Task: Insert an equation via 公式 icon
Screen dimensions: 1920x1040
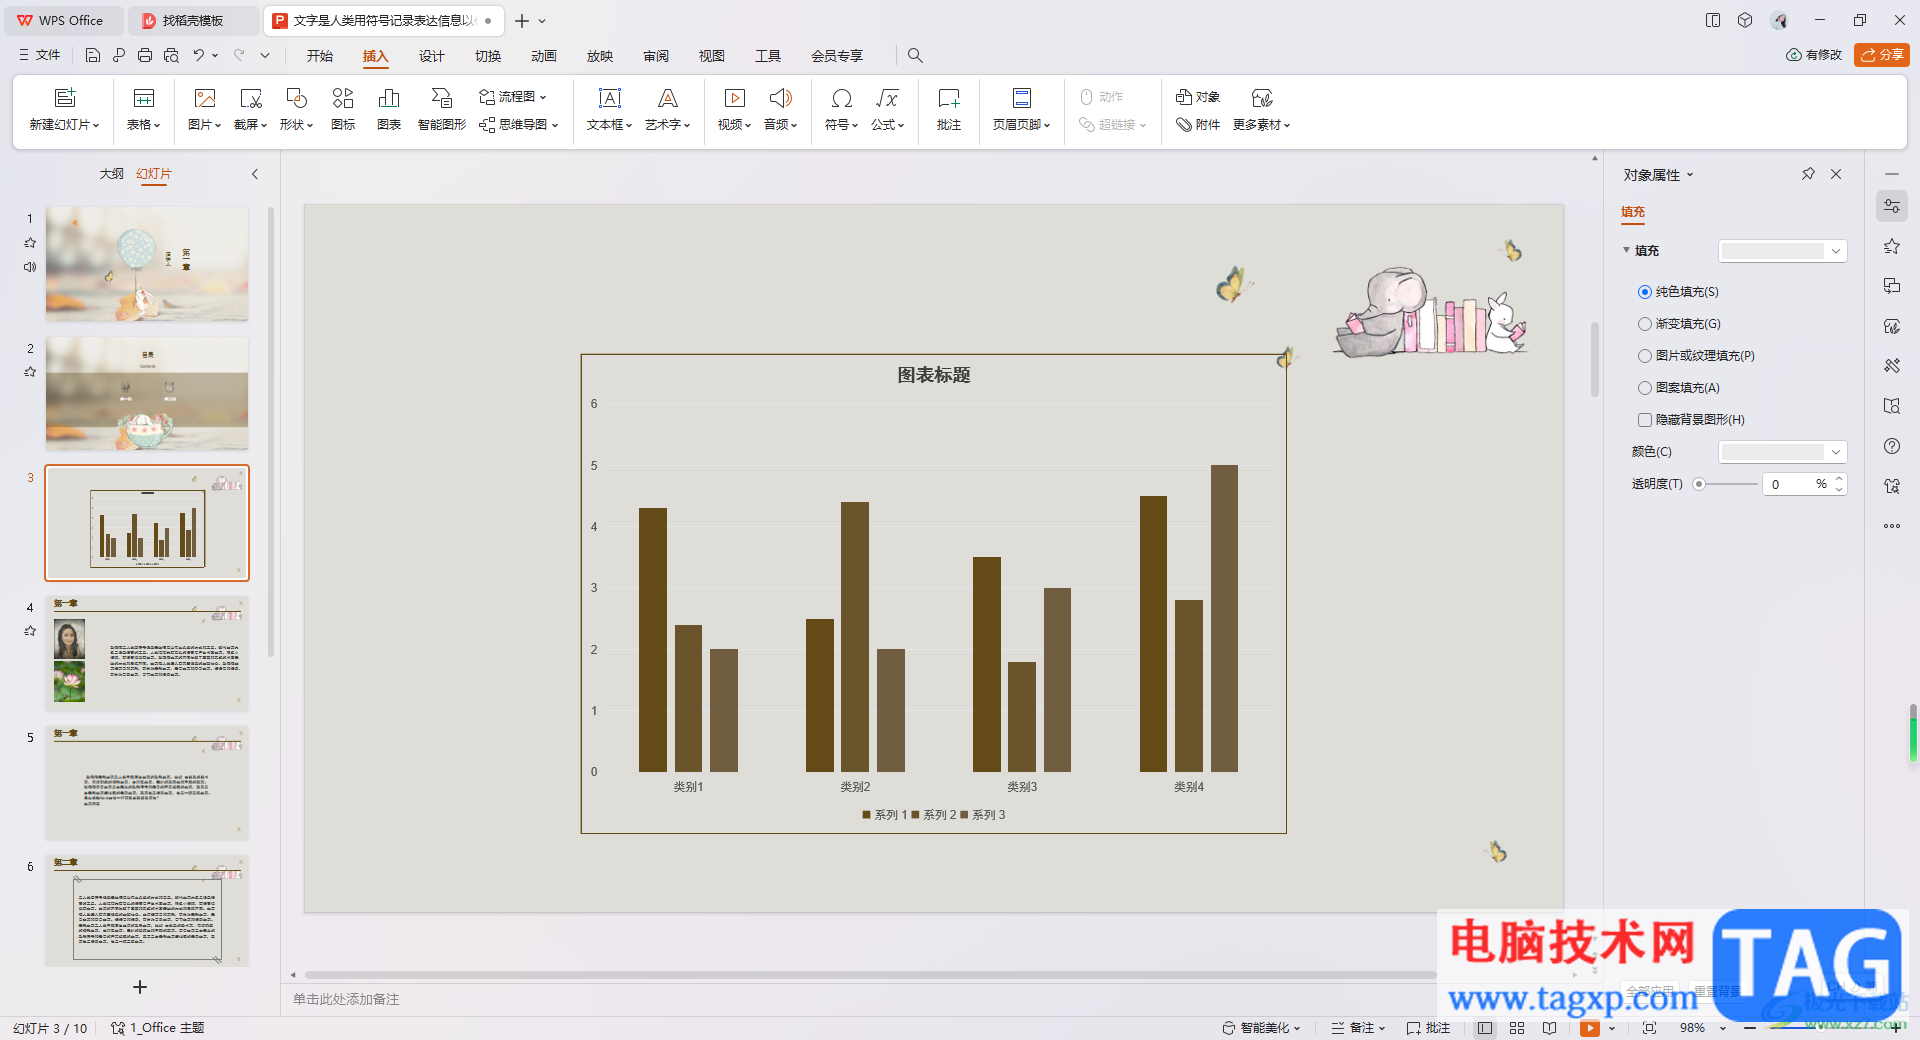Action: click(887, 98)
